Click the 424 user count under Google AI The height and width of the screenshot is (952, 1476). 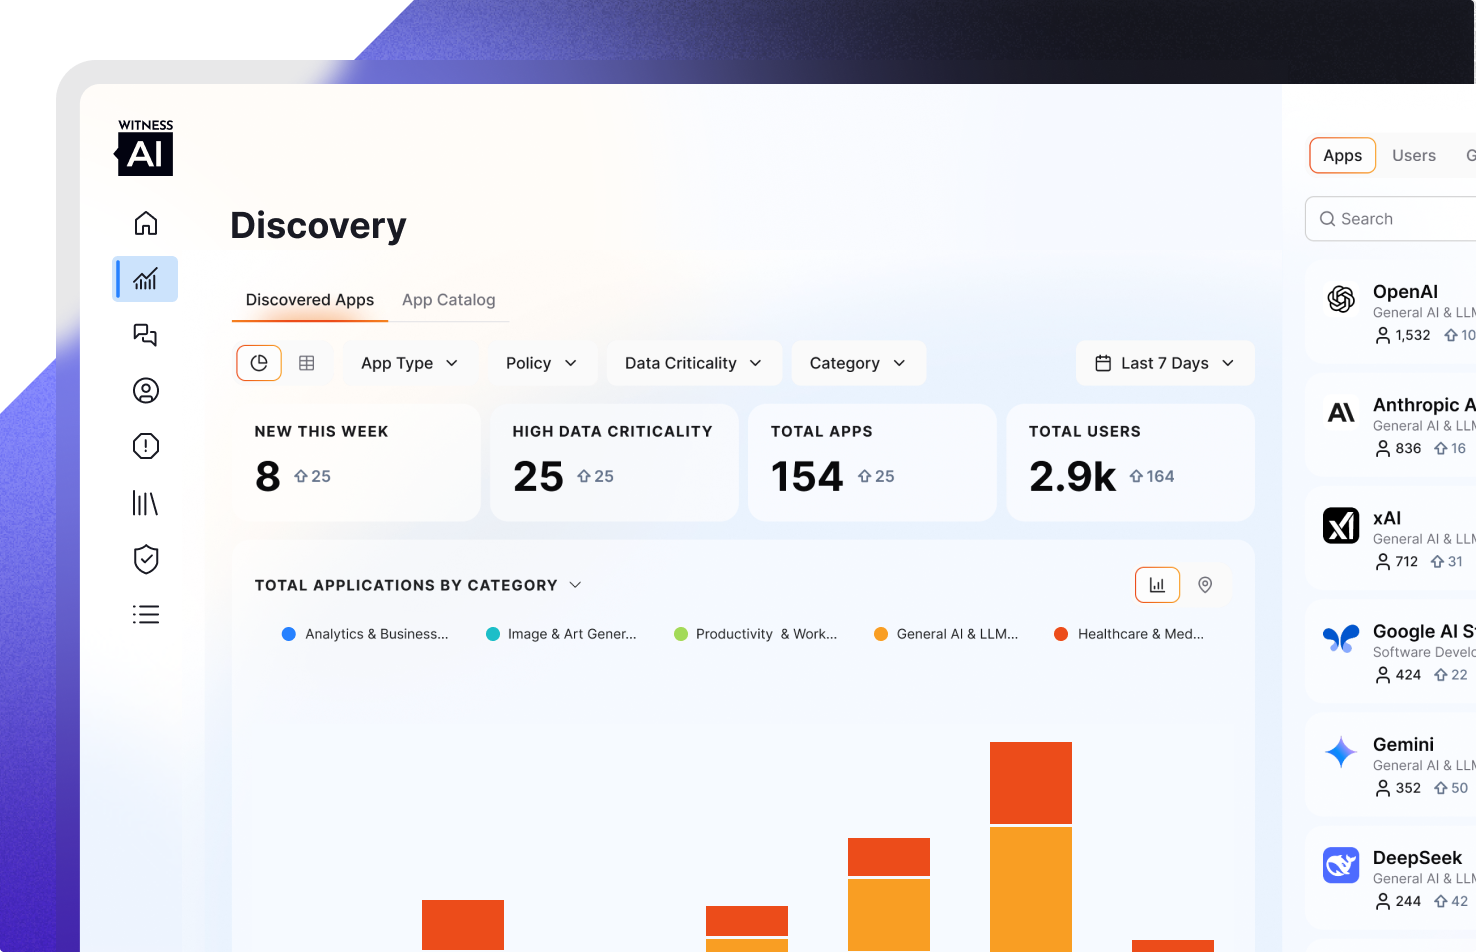pos(1408,675)
